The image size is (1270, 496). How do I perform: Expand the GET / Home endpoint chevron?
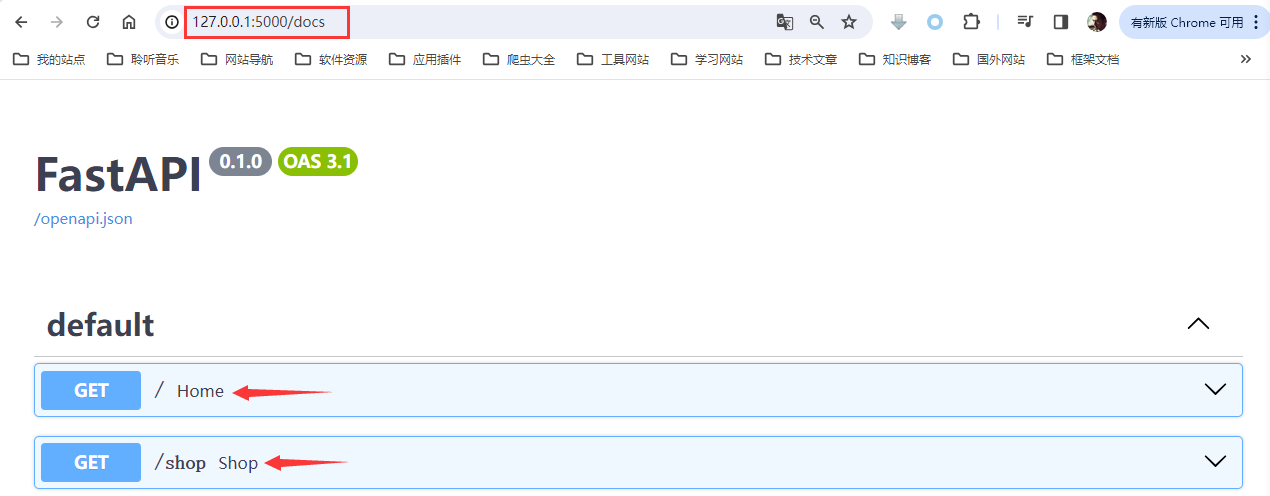[x=1215, y=390]
